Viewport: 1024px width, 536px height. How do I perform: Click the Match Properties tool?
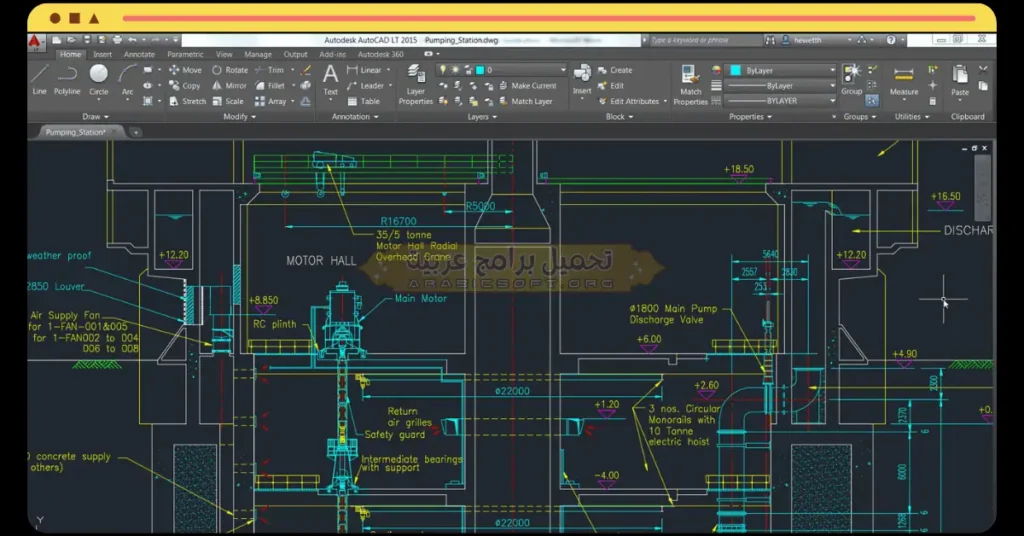(690, 85)
